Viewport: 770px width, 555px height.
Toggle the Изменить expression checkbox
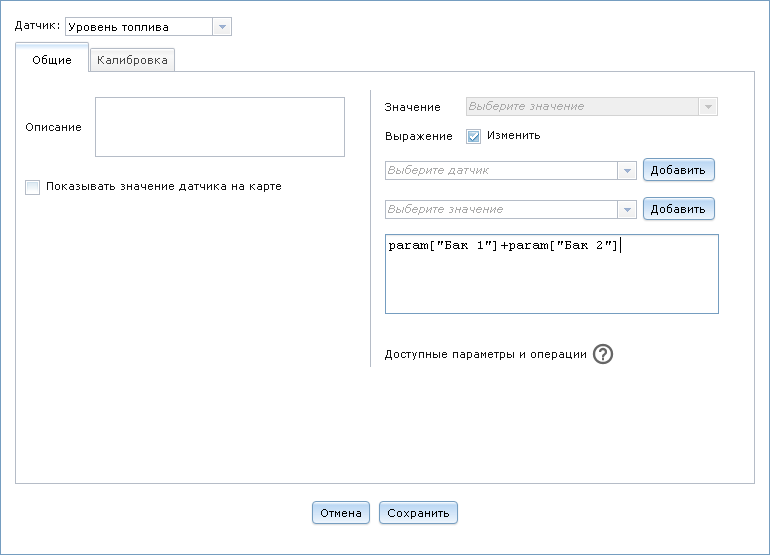[474, 136]
